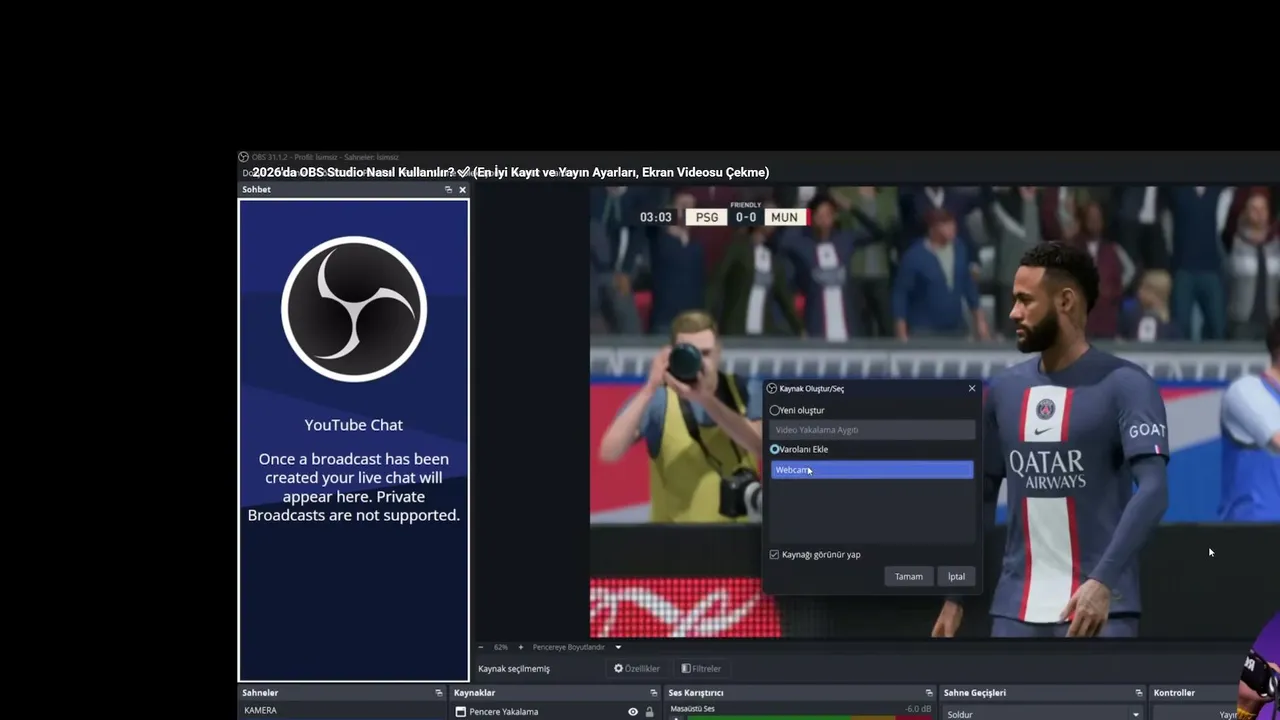
Task: Open source Özellikler (properties)
Action: pos(637,668)
